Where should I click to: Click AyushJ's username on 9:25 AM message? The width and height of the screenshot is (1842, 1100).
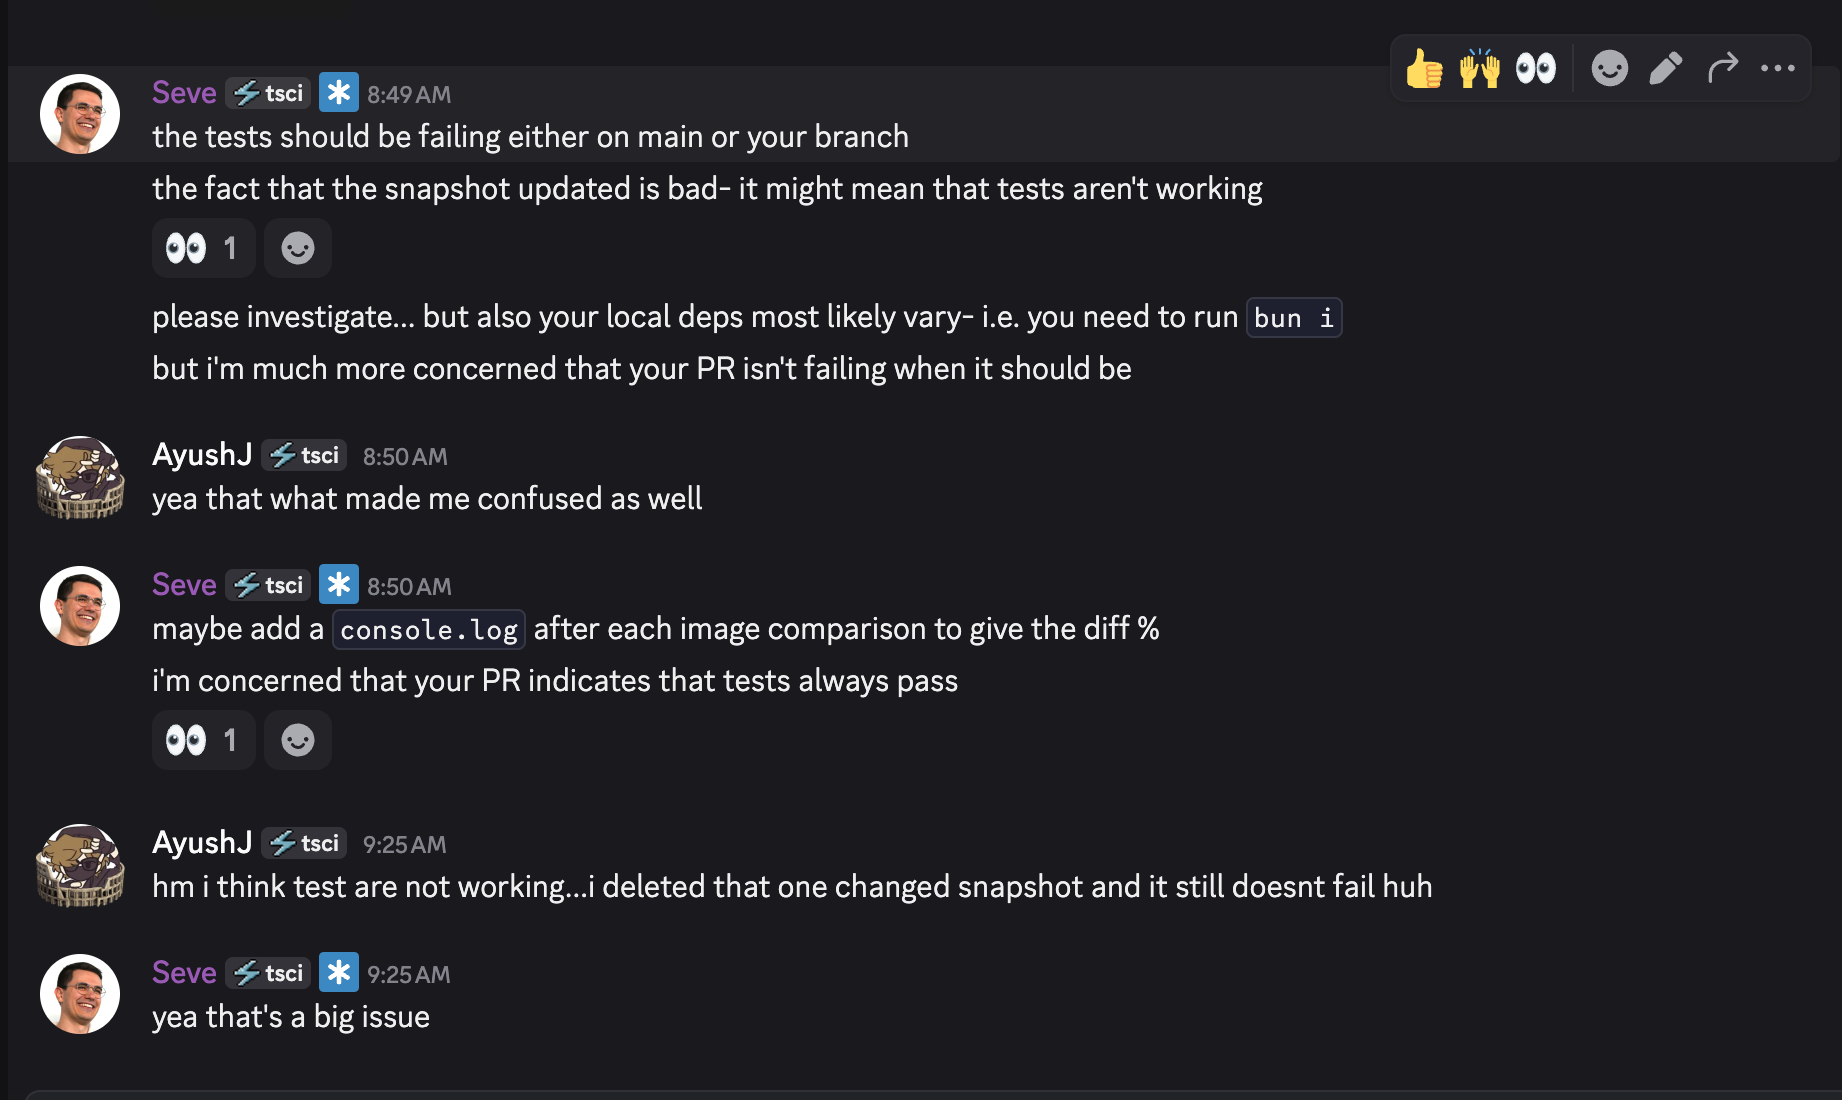tap(202, 843)
